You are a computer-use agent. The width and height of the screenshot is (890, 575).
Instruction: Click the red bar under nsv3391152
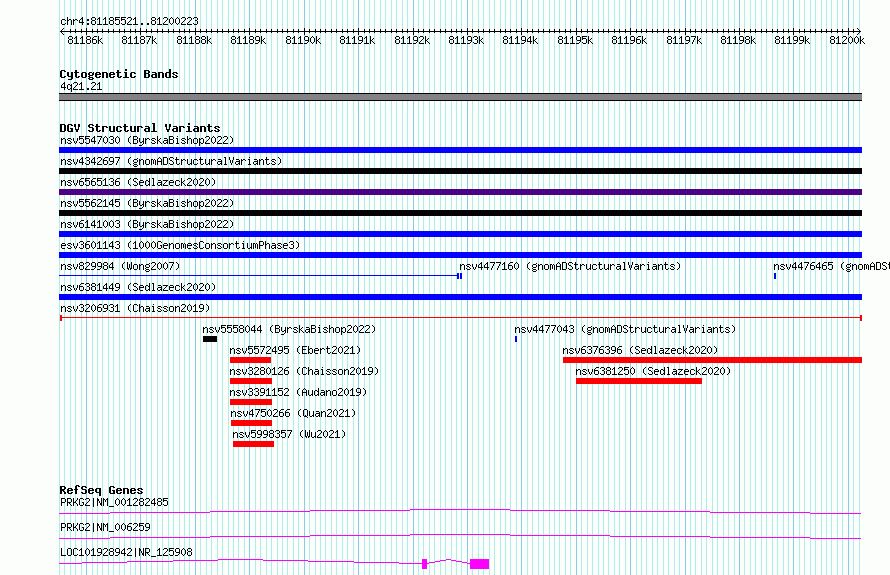251,402
